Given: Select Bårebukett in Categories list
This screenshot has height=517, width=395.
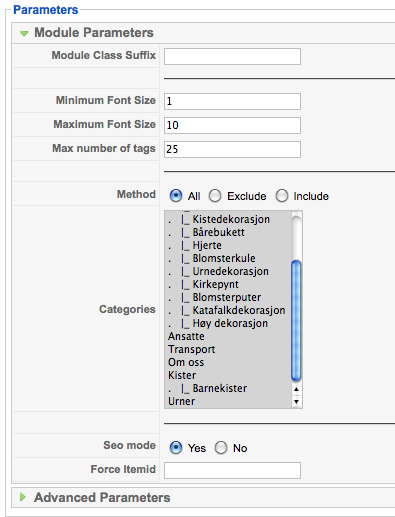Looking at the screenshot, I should 228,232.
